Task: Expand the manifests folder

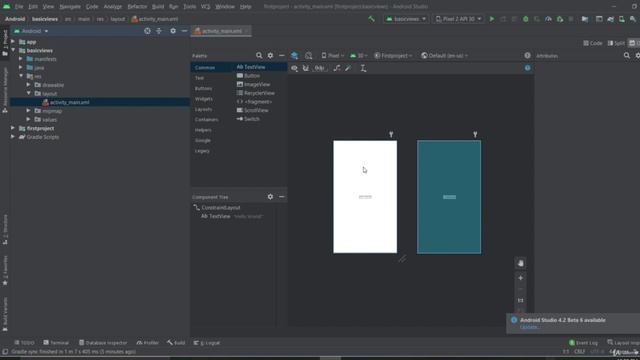Action: tap(21, 59)
